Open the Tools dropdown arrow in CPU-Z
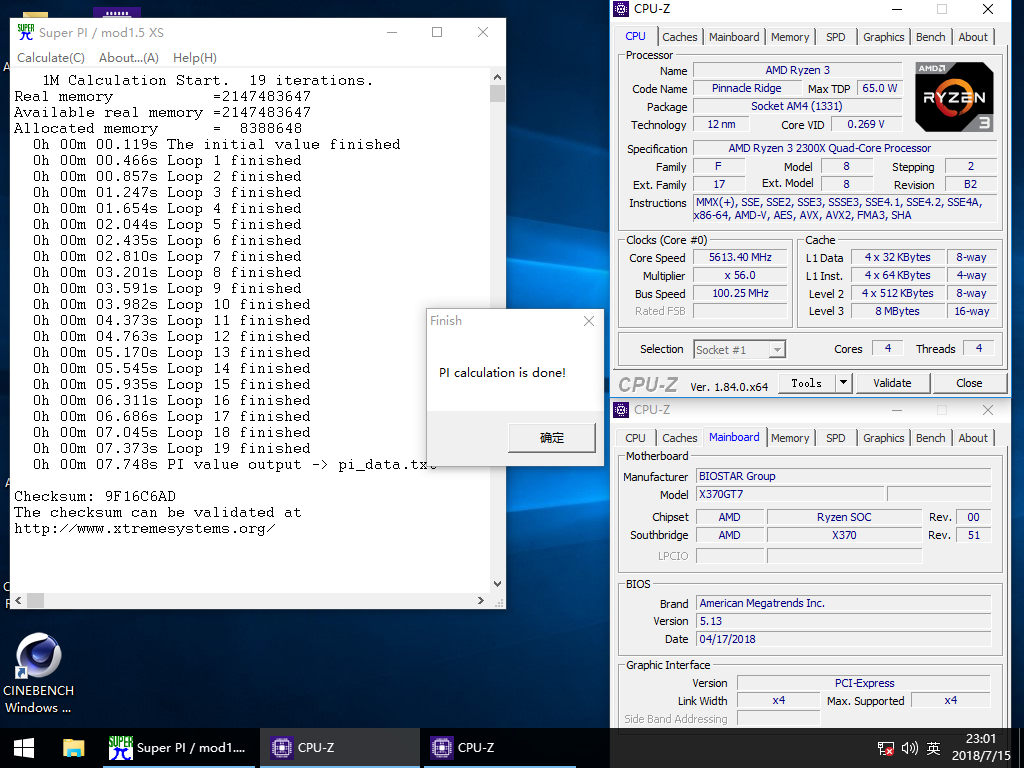Image resolution: width=1024 pixels, height=768 pixels. coord(844,383)
